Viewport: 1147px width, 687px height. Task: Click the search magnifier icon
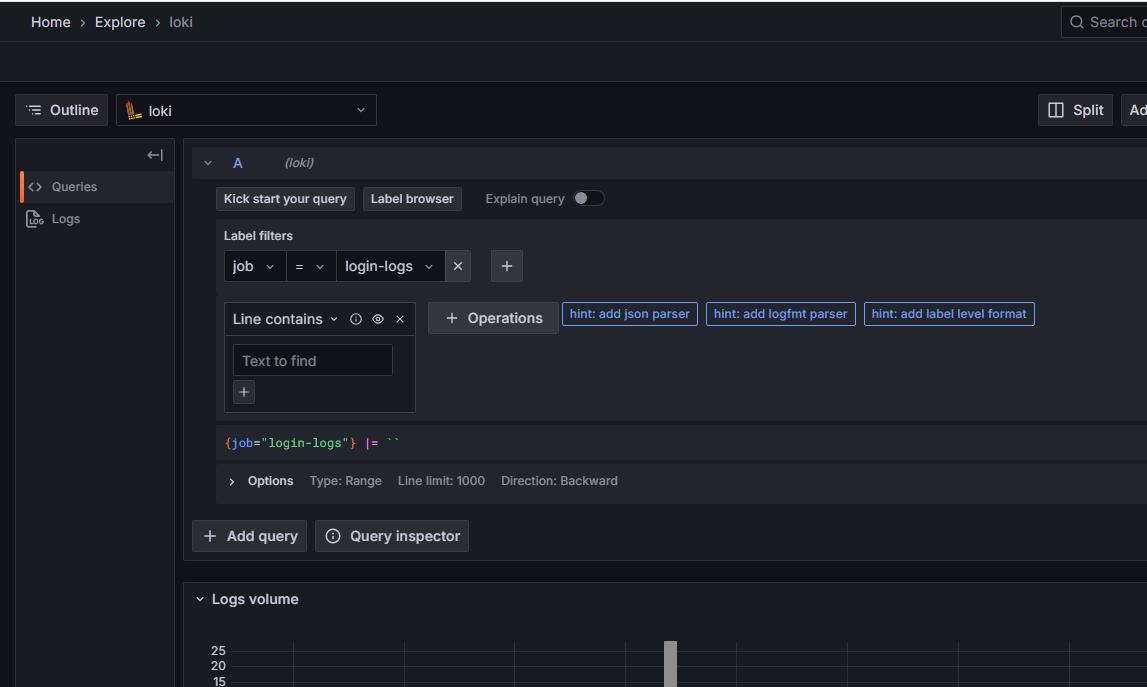click(1077, 22)
